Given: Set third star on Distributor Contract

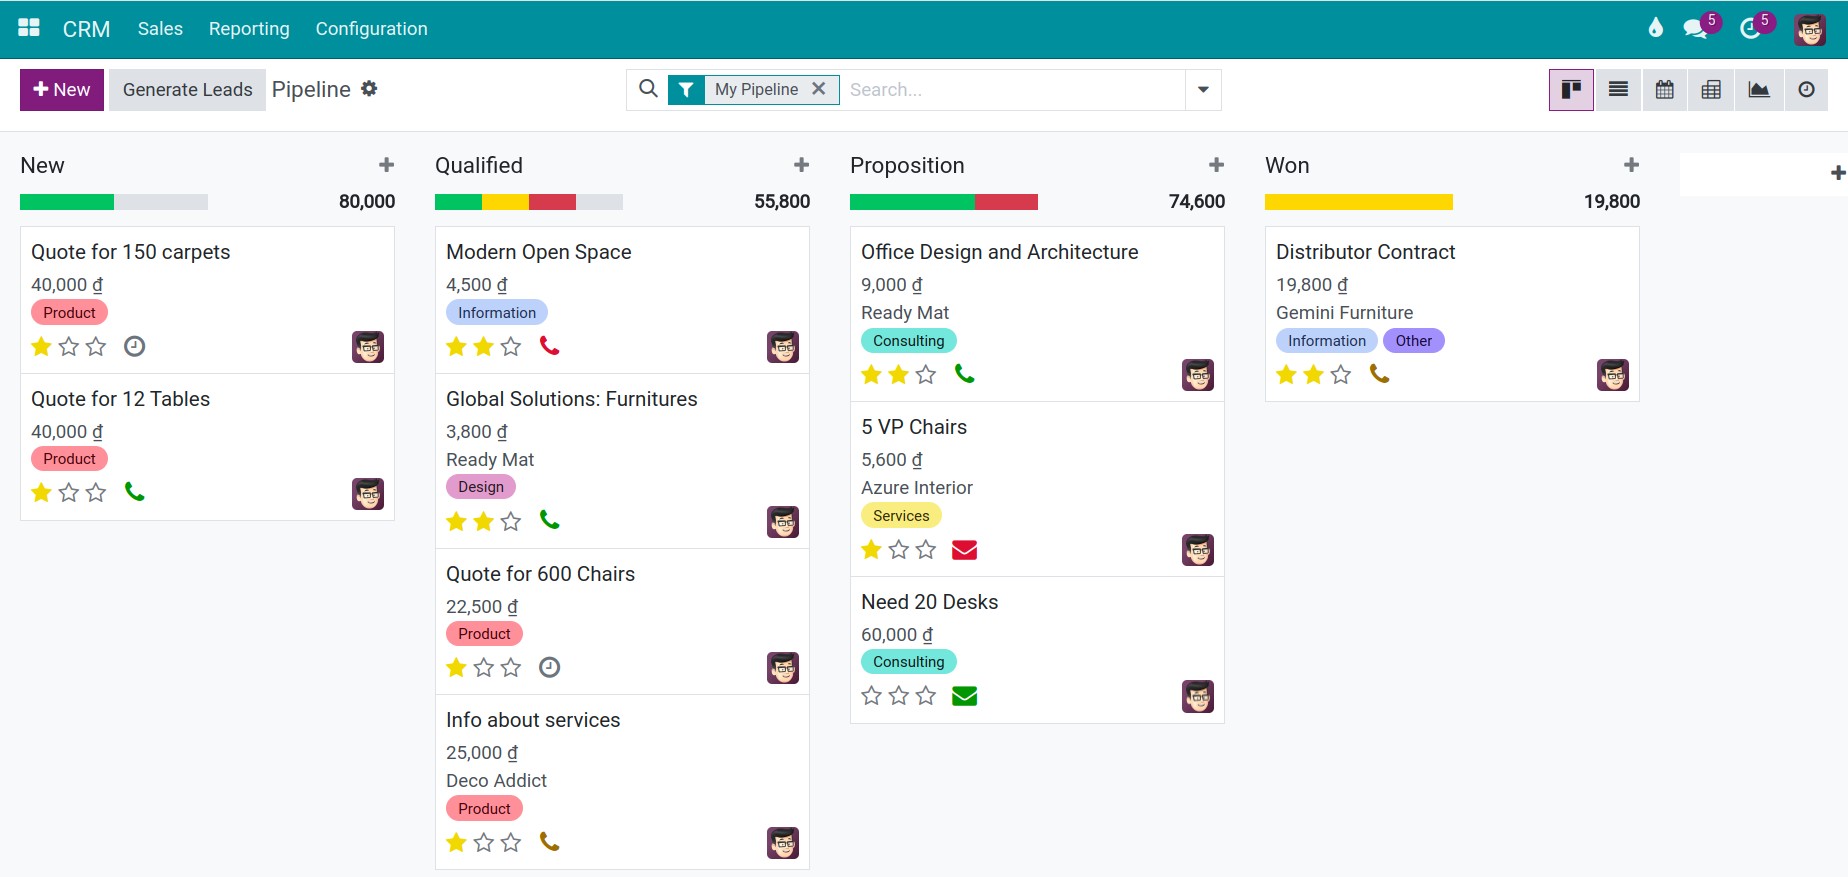Looking at the screenshot, I should [1341, 374].
